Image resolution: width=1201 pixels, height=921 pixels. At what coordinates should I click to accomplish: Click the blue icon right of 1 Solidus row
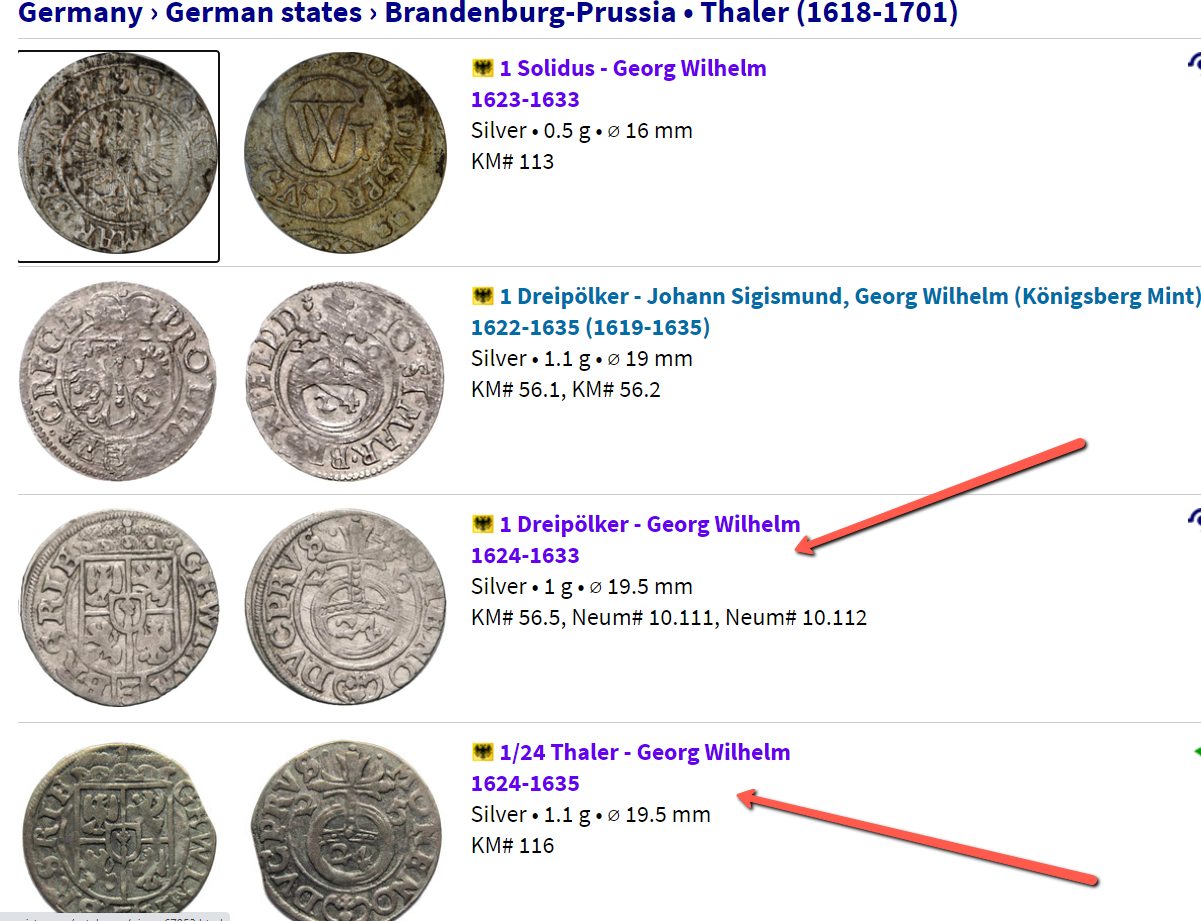(1194, 63)
